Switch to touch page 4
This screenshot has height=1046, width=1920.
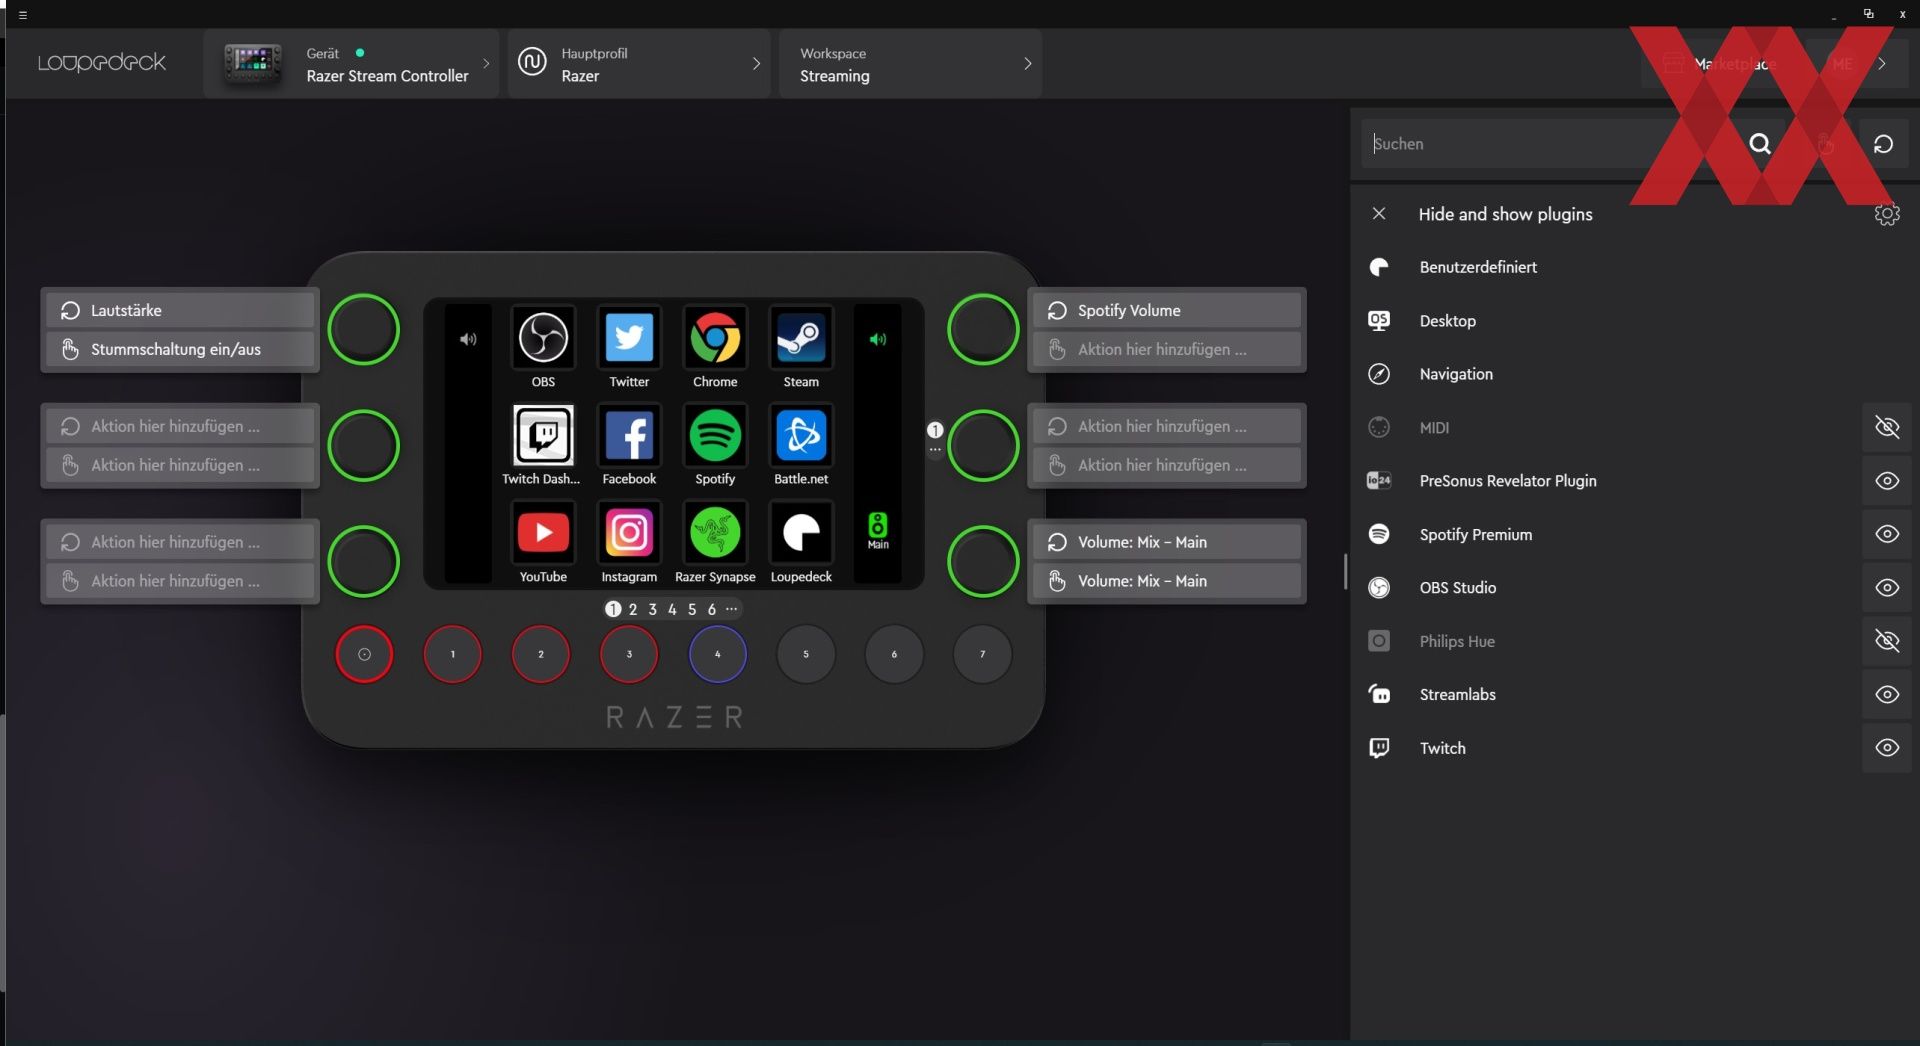tap(672, 609)
